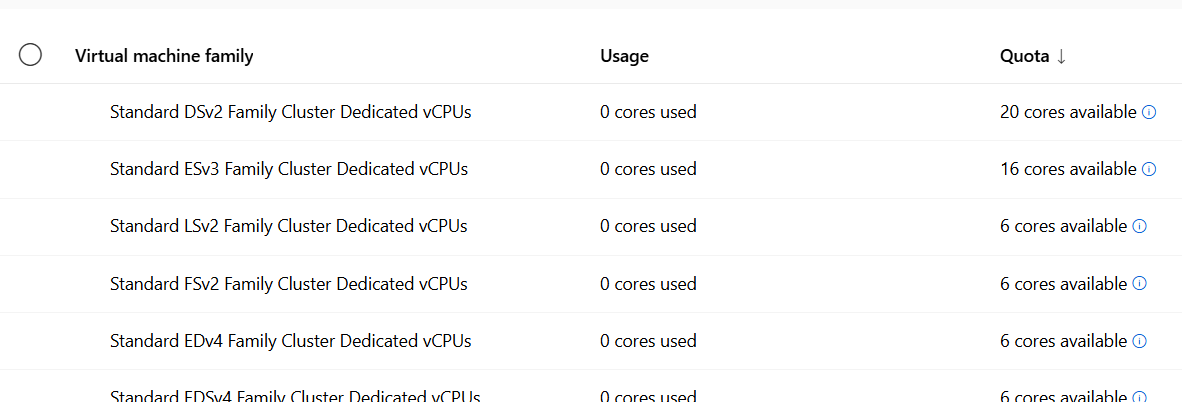Viewport: 1182px width, 402px height.
Task: Click info icon for DSv2 quota
Action: 1149,112
